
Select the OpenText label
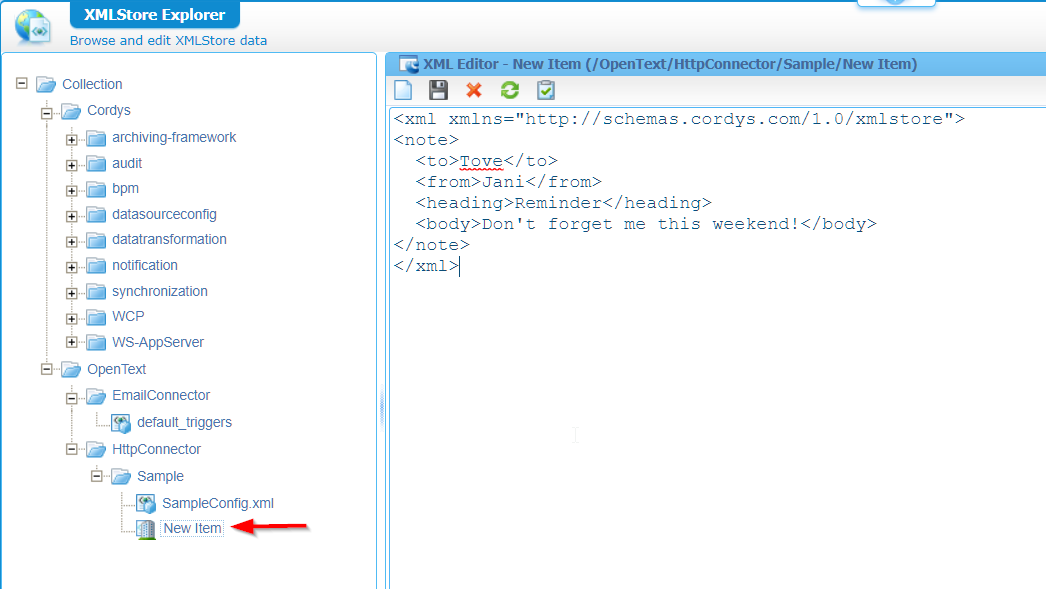[x=116, y=369]
